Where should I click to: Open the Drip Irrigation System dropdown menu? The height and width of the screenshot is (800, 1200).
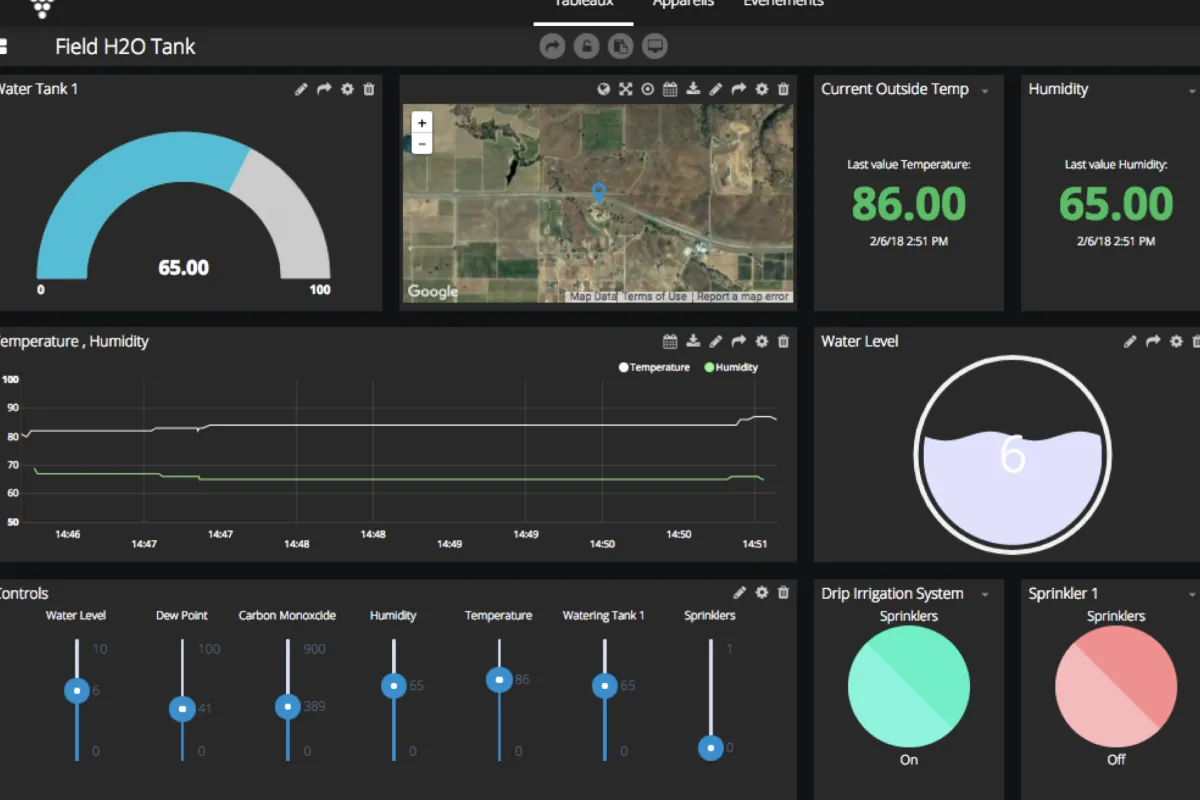[x=985, y=595]
